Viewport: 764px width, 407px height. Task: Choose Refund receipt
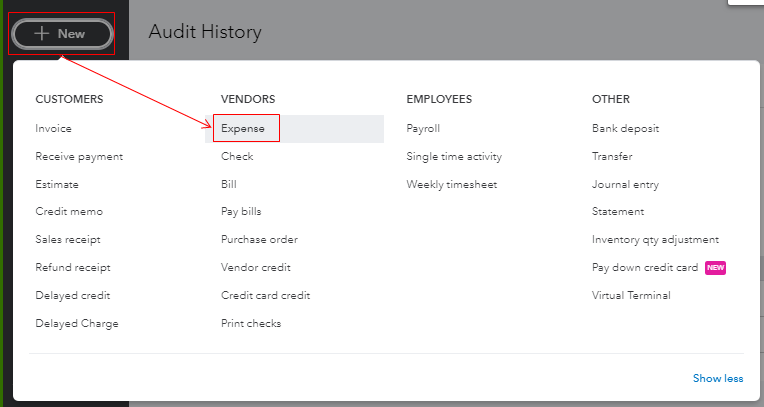73,268
